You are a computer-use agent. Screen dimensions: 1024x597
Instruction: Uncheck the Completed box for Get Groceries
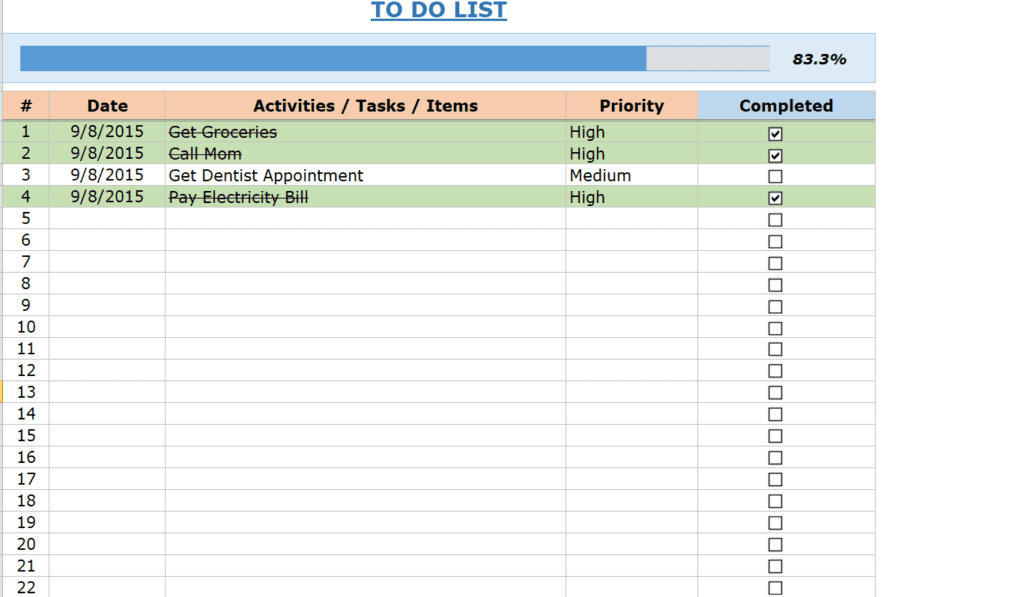tap(775, 134)
